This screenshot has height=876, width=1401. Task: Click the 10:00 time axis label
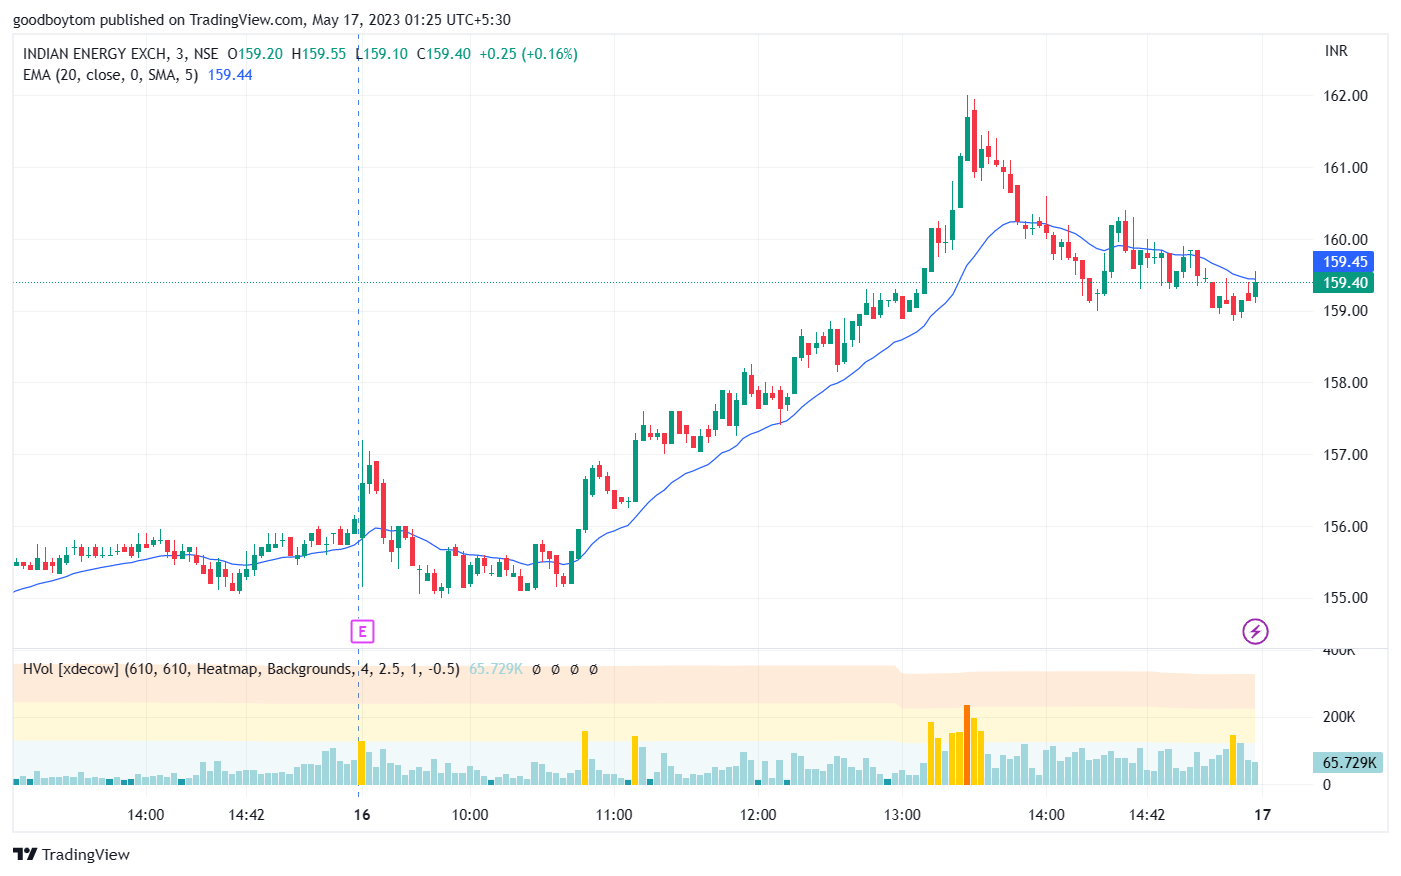[470, 815]
